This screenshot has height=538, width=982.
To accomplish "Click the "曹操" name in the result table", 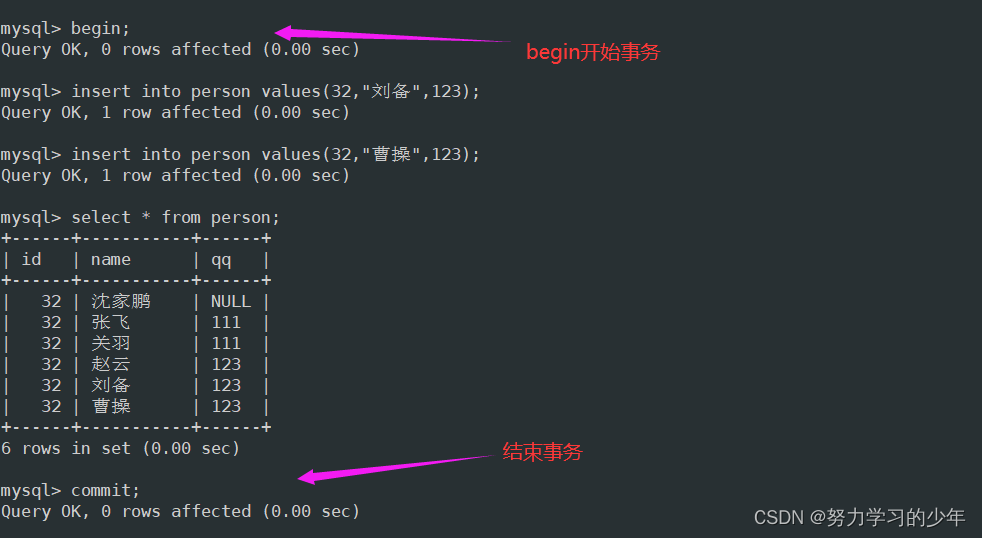I will tap(110, 406).
